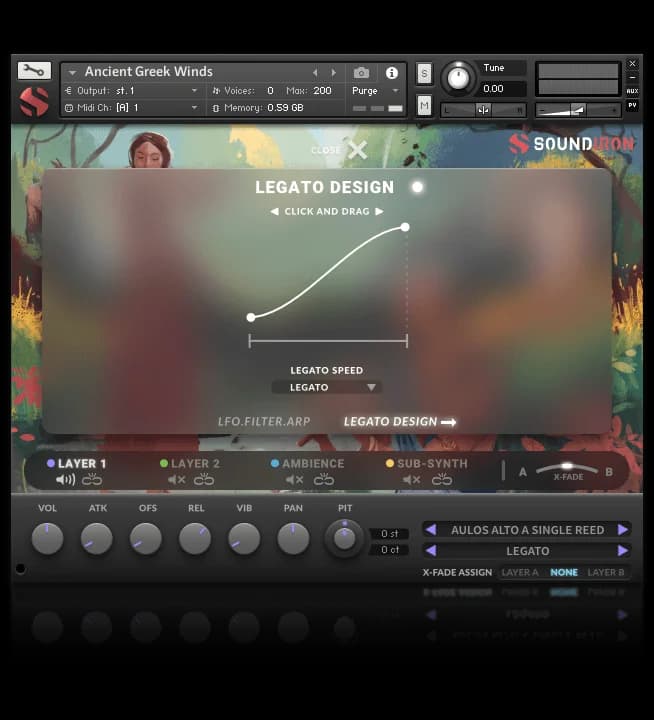
Task: Toggle the Legato Design power light
Action: [x=417, y=187]
